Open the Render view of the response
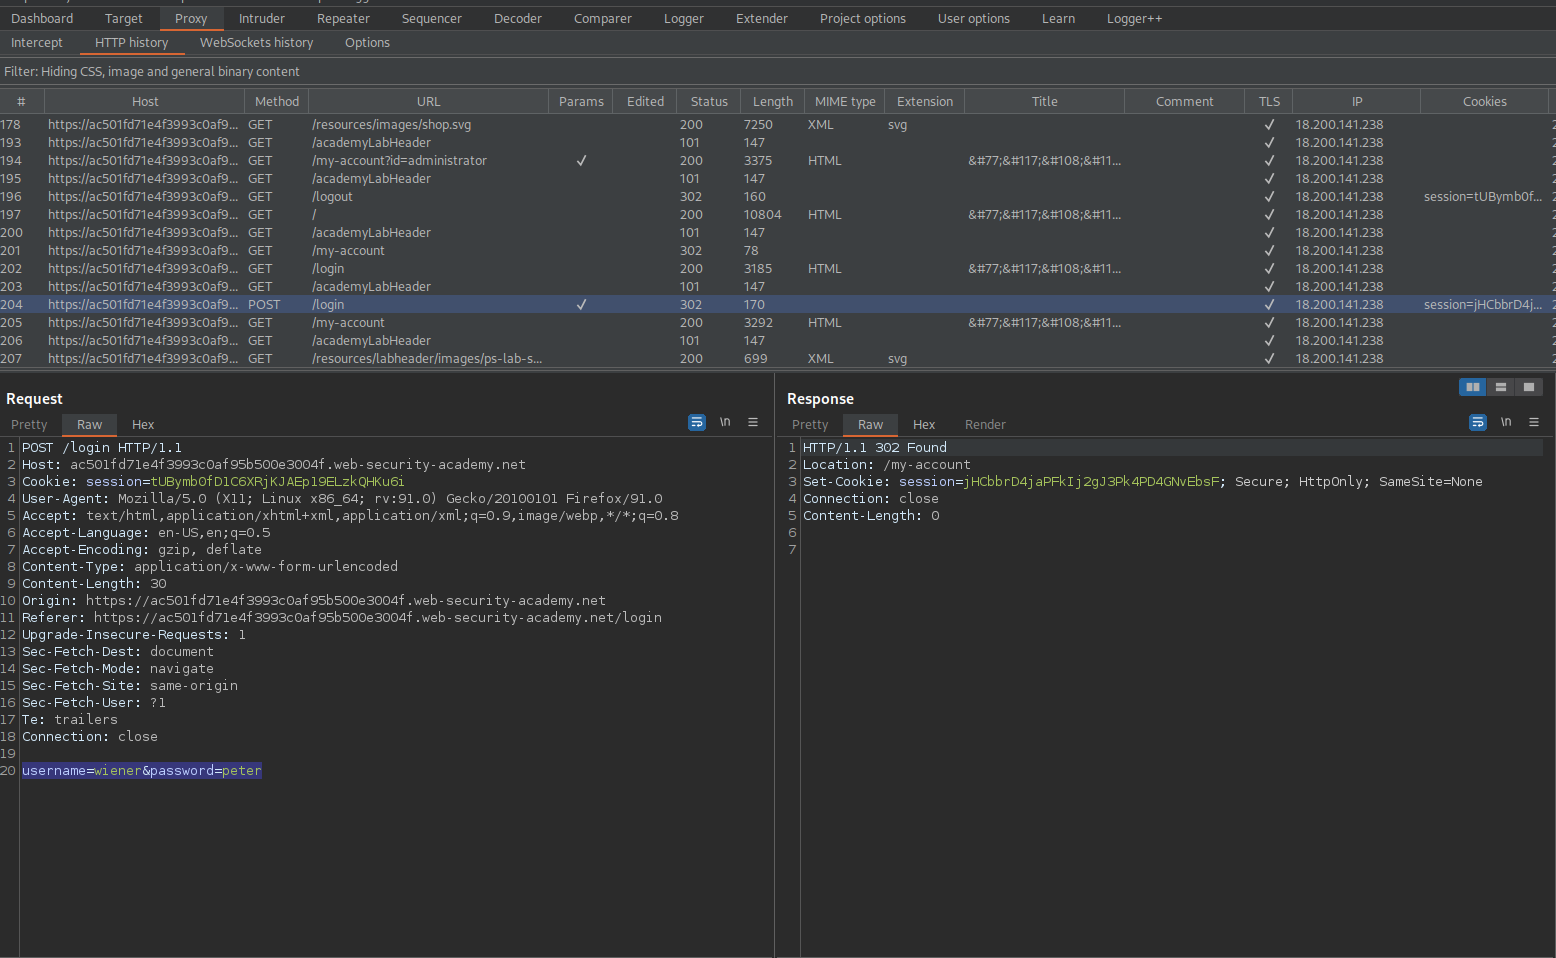The width and height of the screenshot is (1556, 958). [985, 425]
